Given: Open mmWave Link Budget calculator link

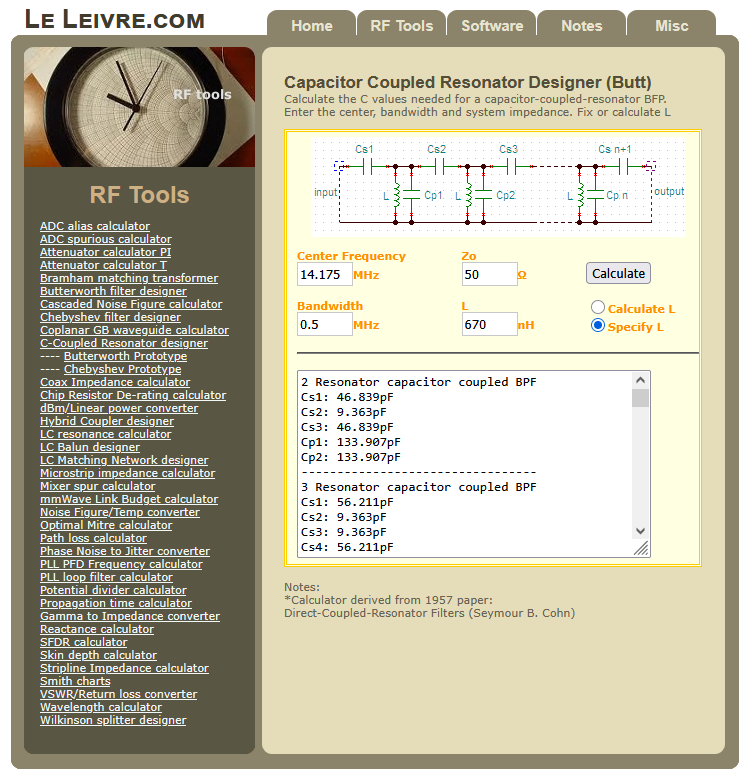Looking at the screenshot, I should [x=129, y=499].
